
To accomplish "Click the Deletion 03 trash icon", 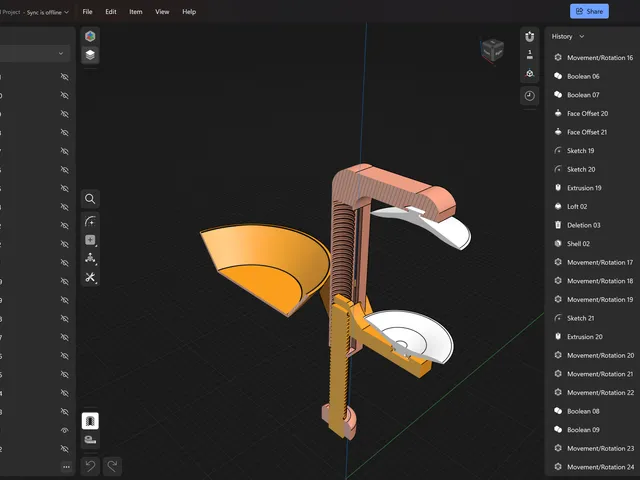I will [x=558, y=225].
